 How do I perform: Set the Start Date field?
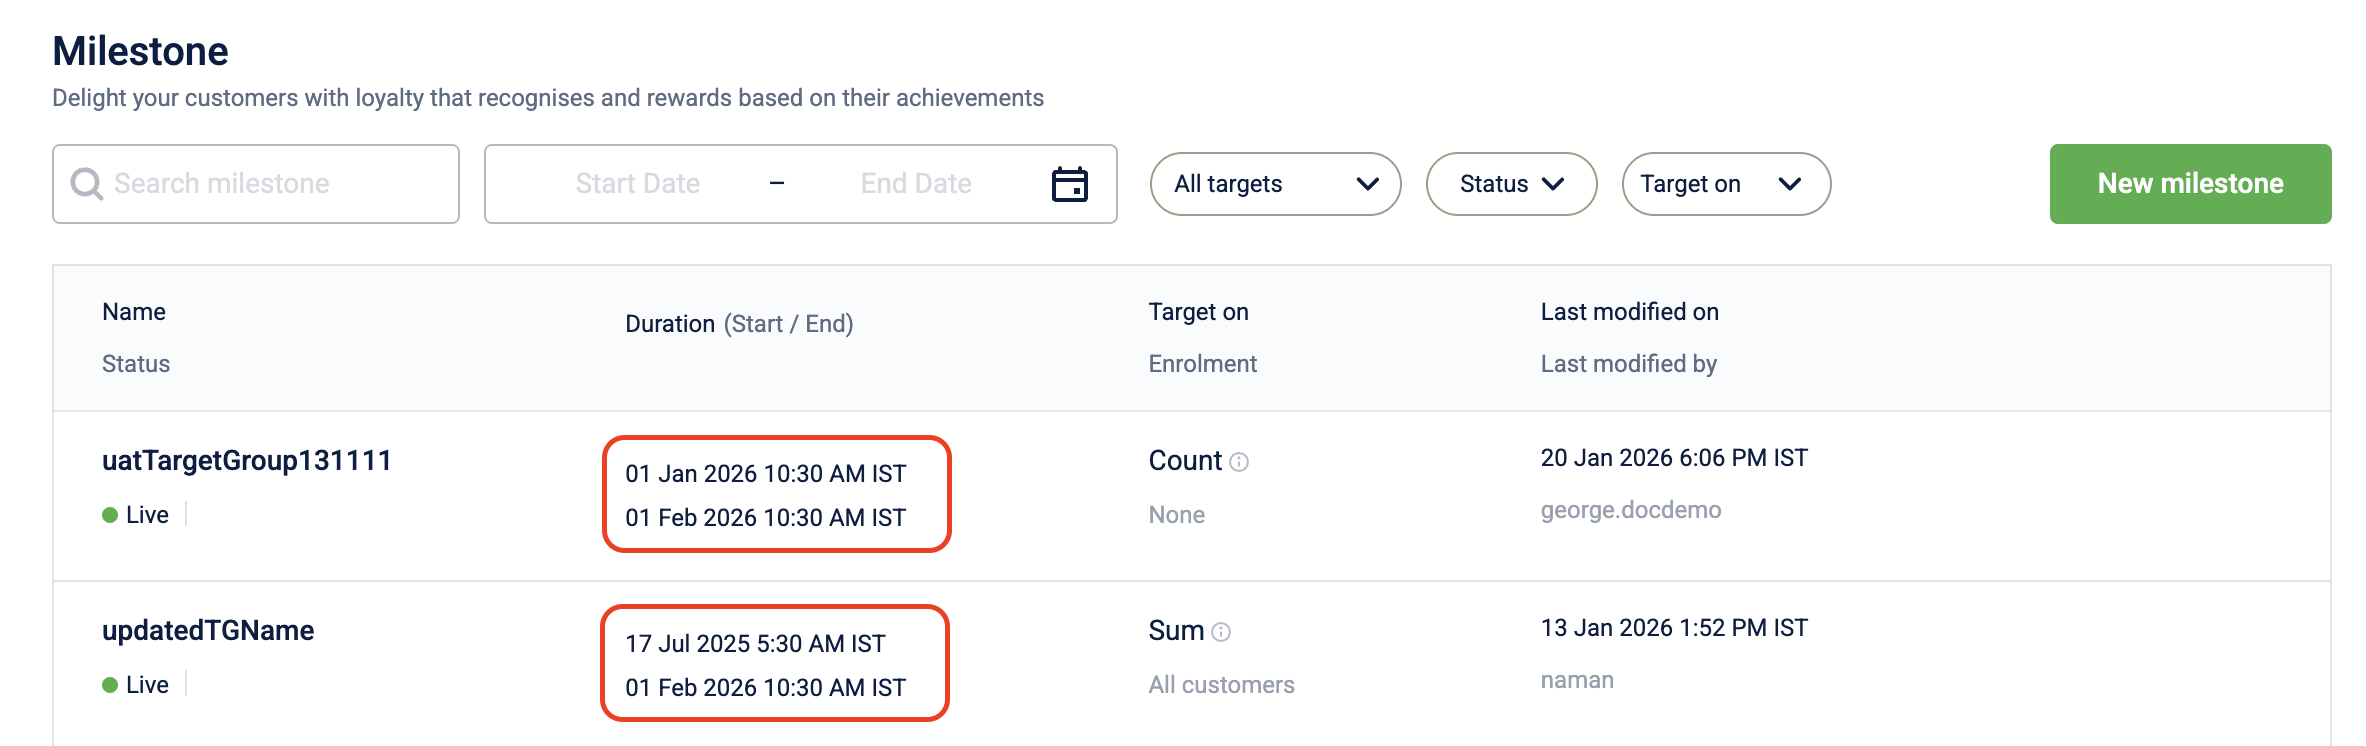click(x=637, y=184)
